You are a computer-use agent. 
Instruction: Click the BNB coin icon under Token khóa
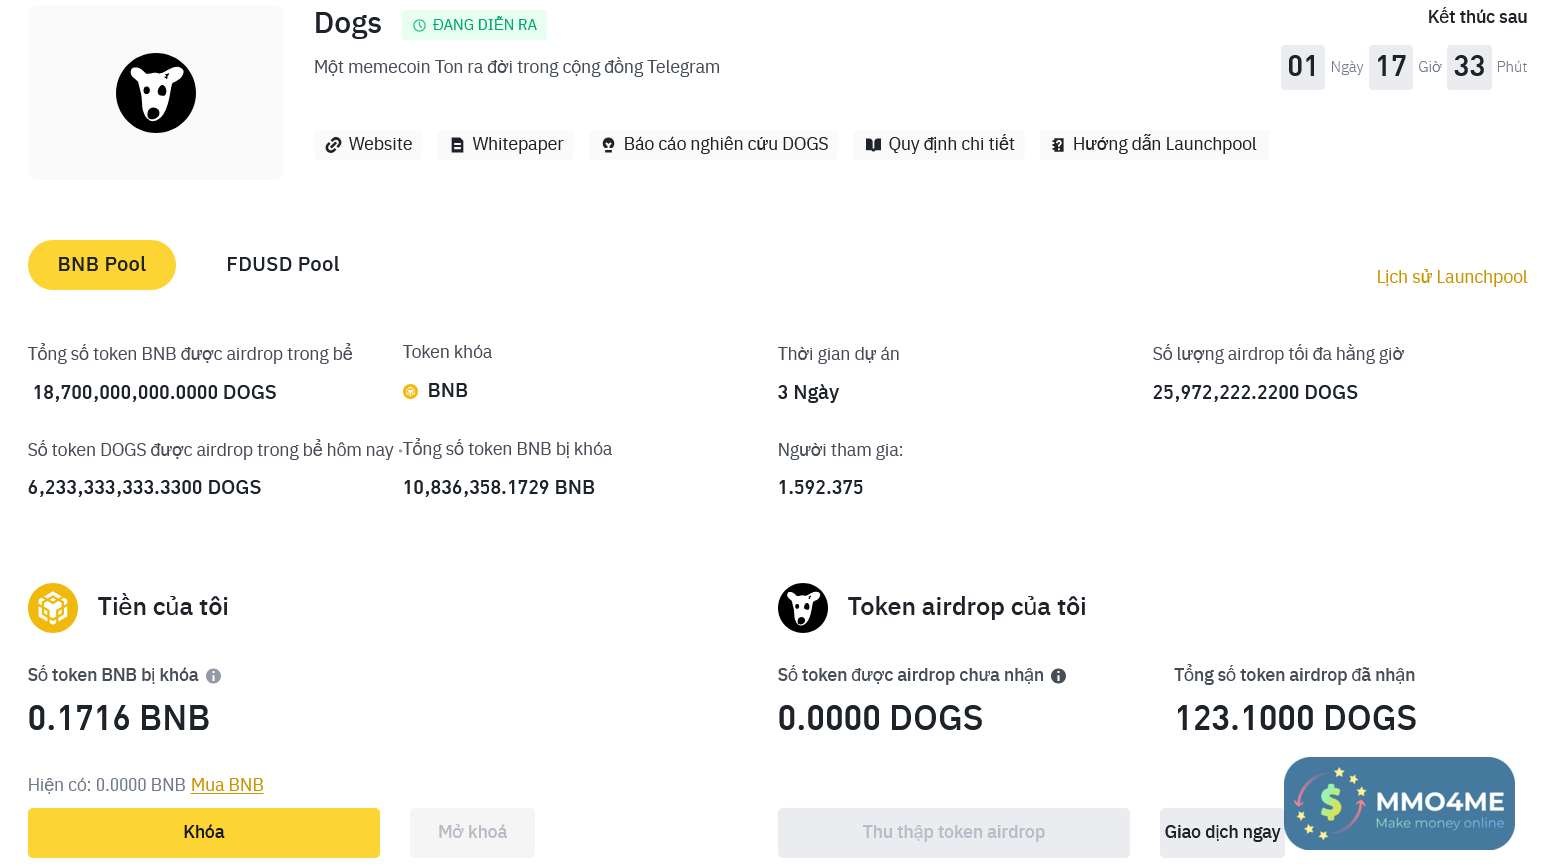click(410, 391)
